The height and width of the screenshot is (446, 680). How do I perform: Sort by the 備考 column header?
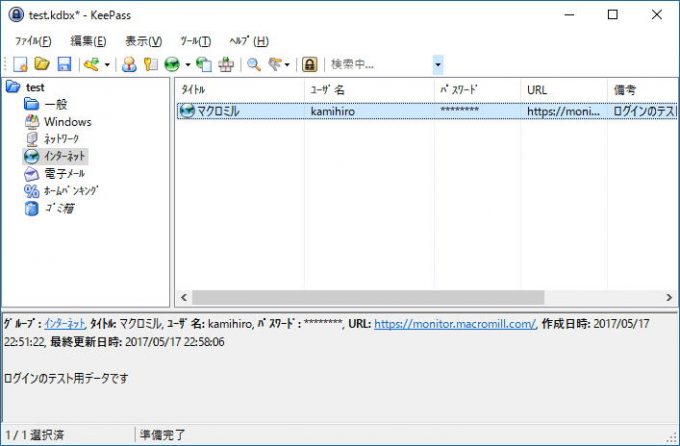click(642, 90)
